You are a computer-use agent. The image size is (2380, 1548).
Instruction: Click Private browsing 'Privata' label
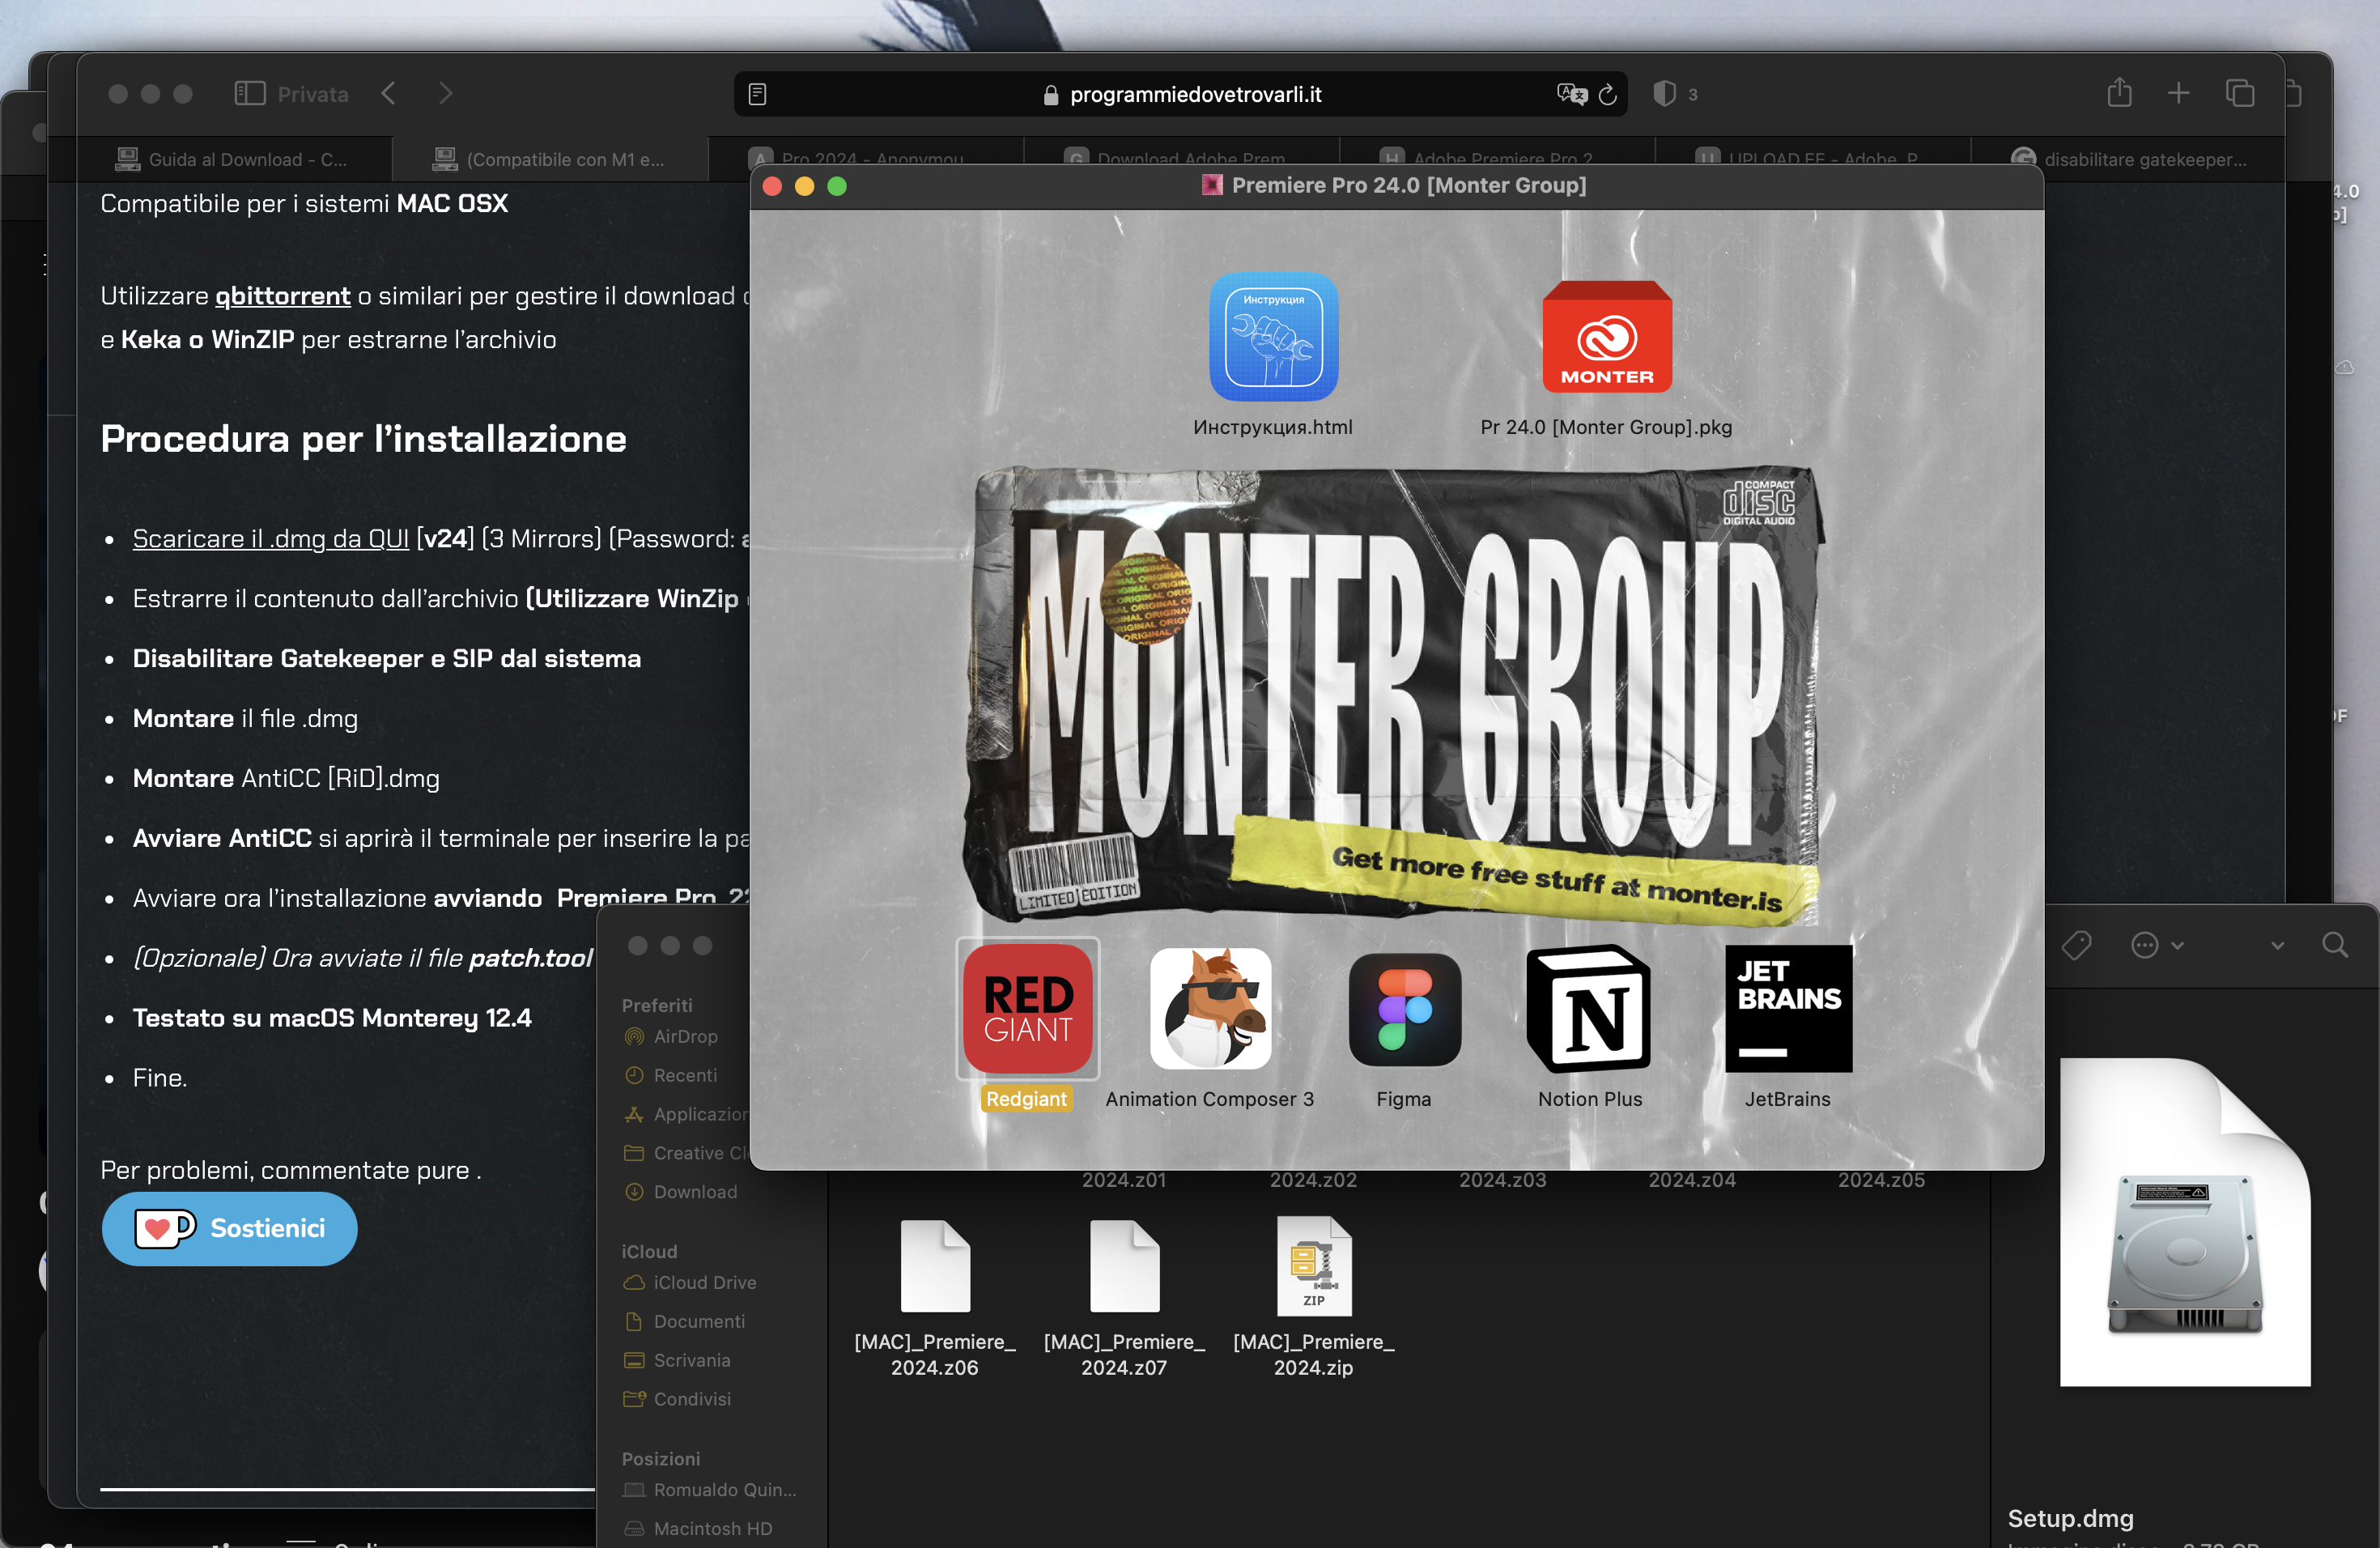coord(313,94)
